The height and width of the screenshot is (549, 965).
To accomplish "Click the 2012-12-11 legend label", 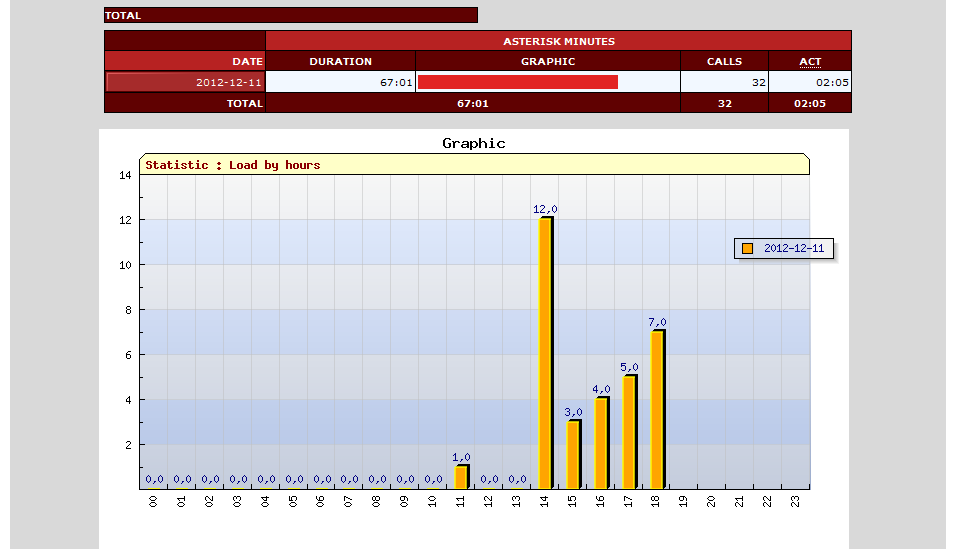I will 794,248.
